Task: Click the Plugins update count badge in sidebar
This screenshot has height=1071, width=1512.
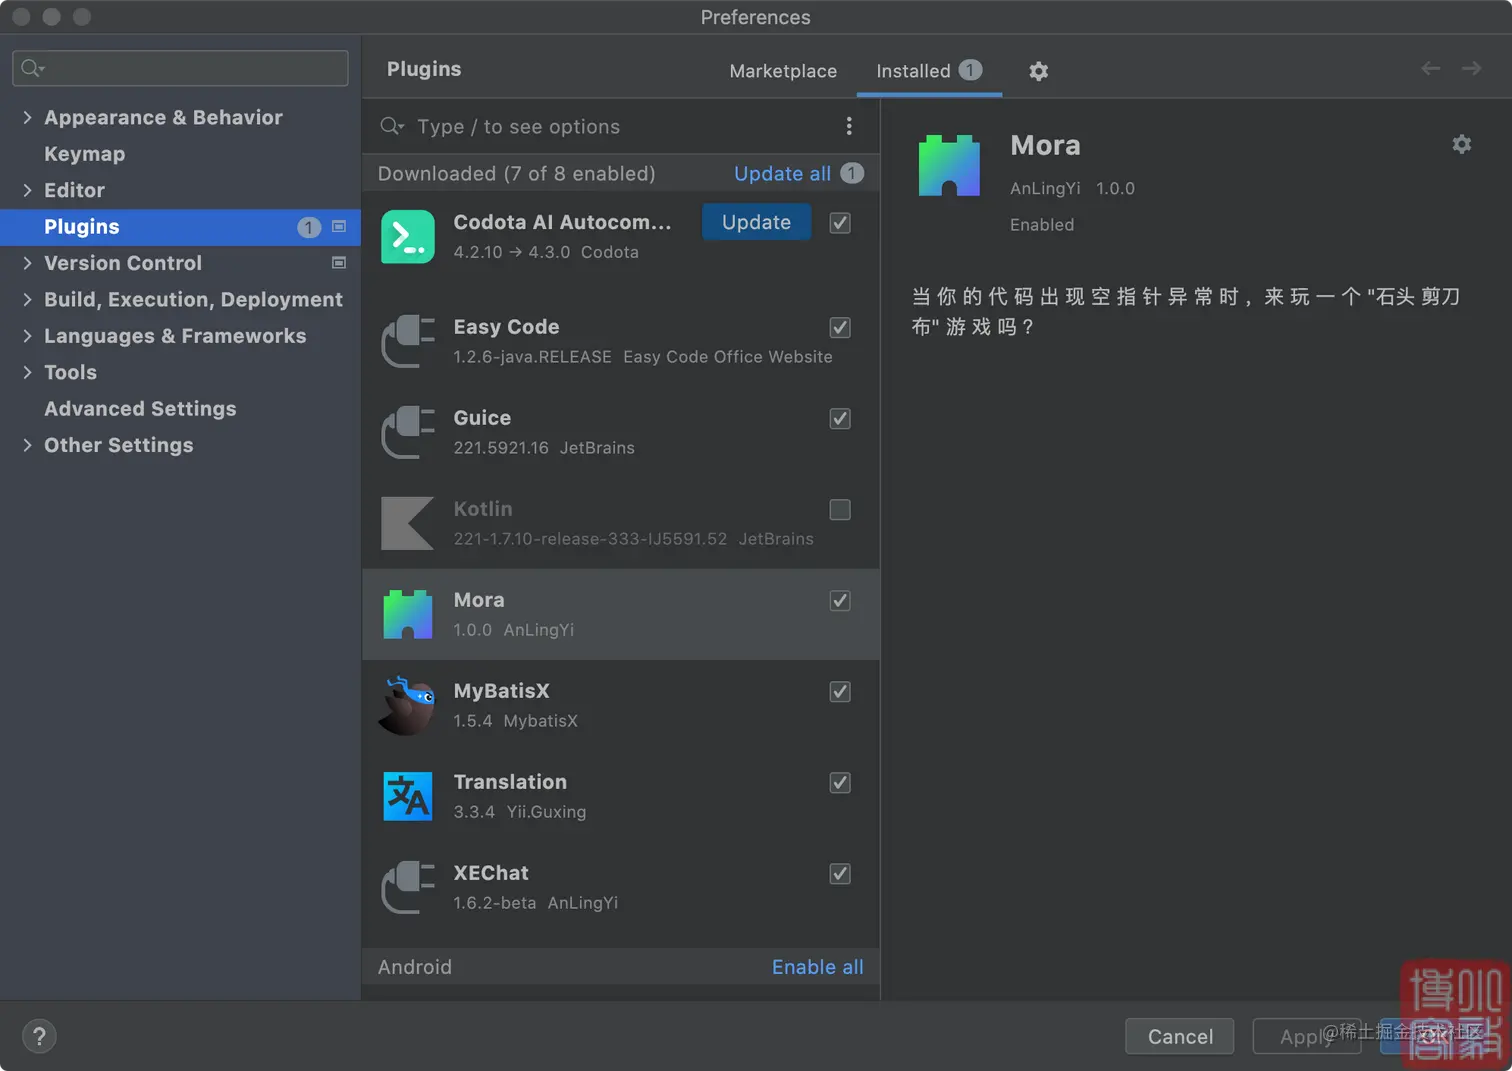Action: pyautogui.click(x=309, y=228)
